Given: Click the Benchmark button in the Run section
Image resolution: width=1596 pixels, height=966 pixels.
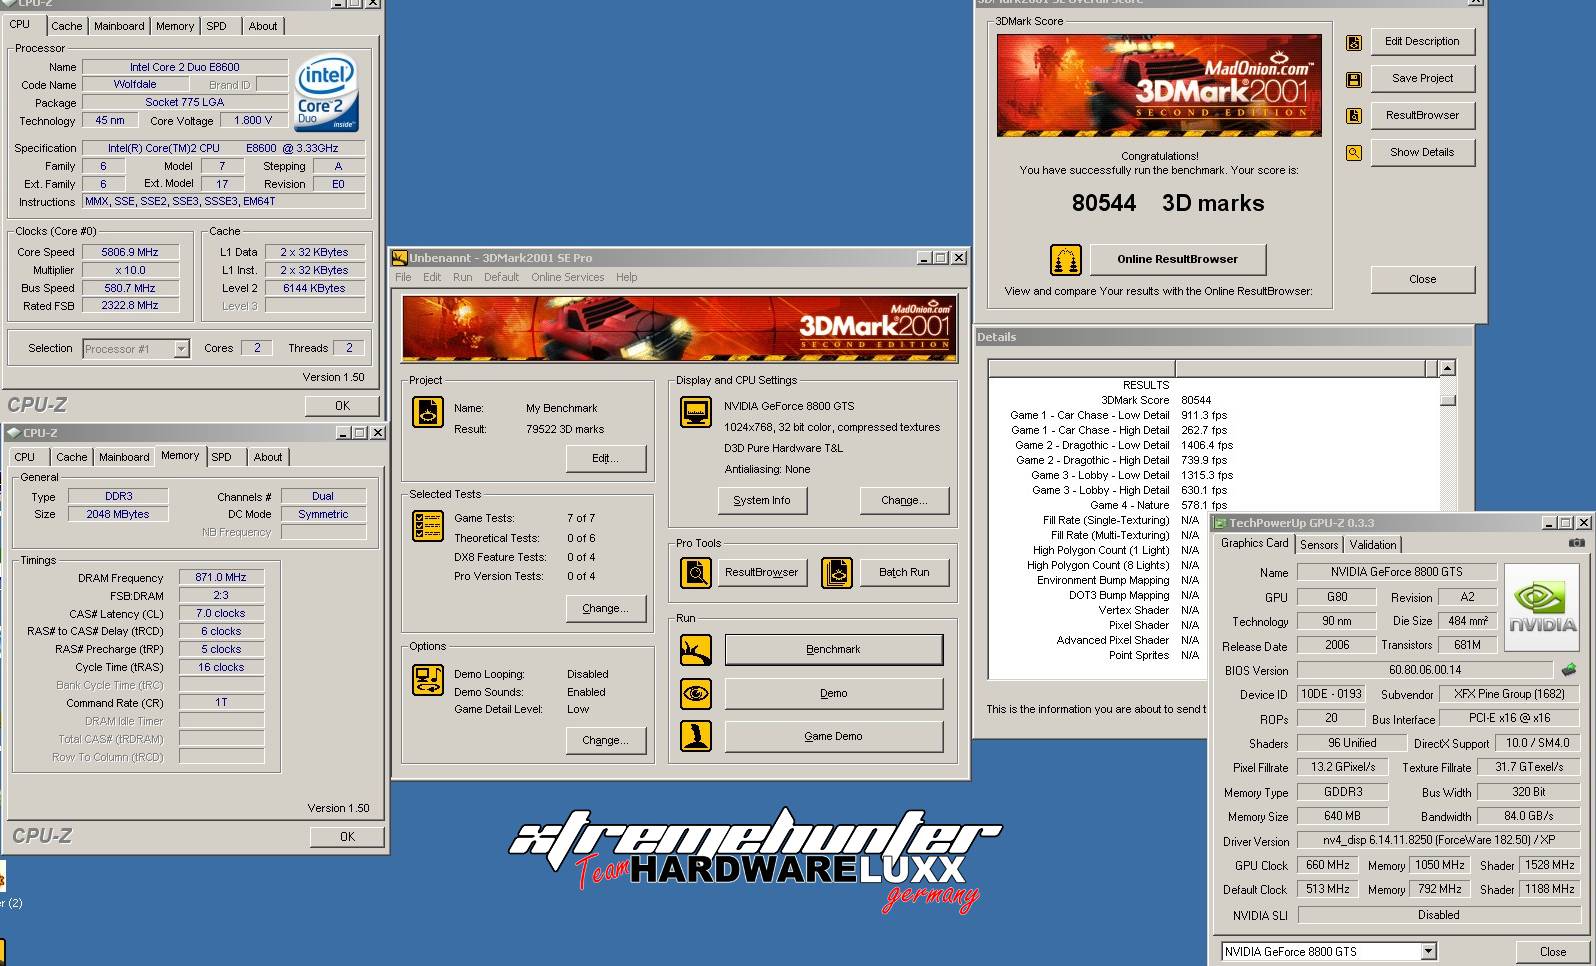Looking at the screenshot, I should click(x=833, y=650).
